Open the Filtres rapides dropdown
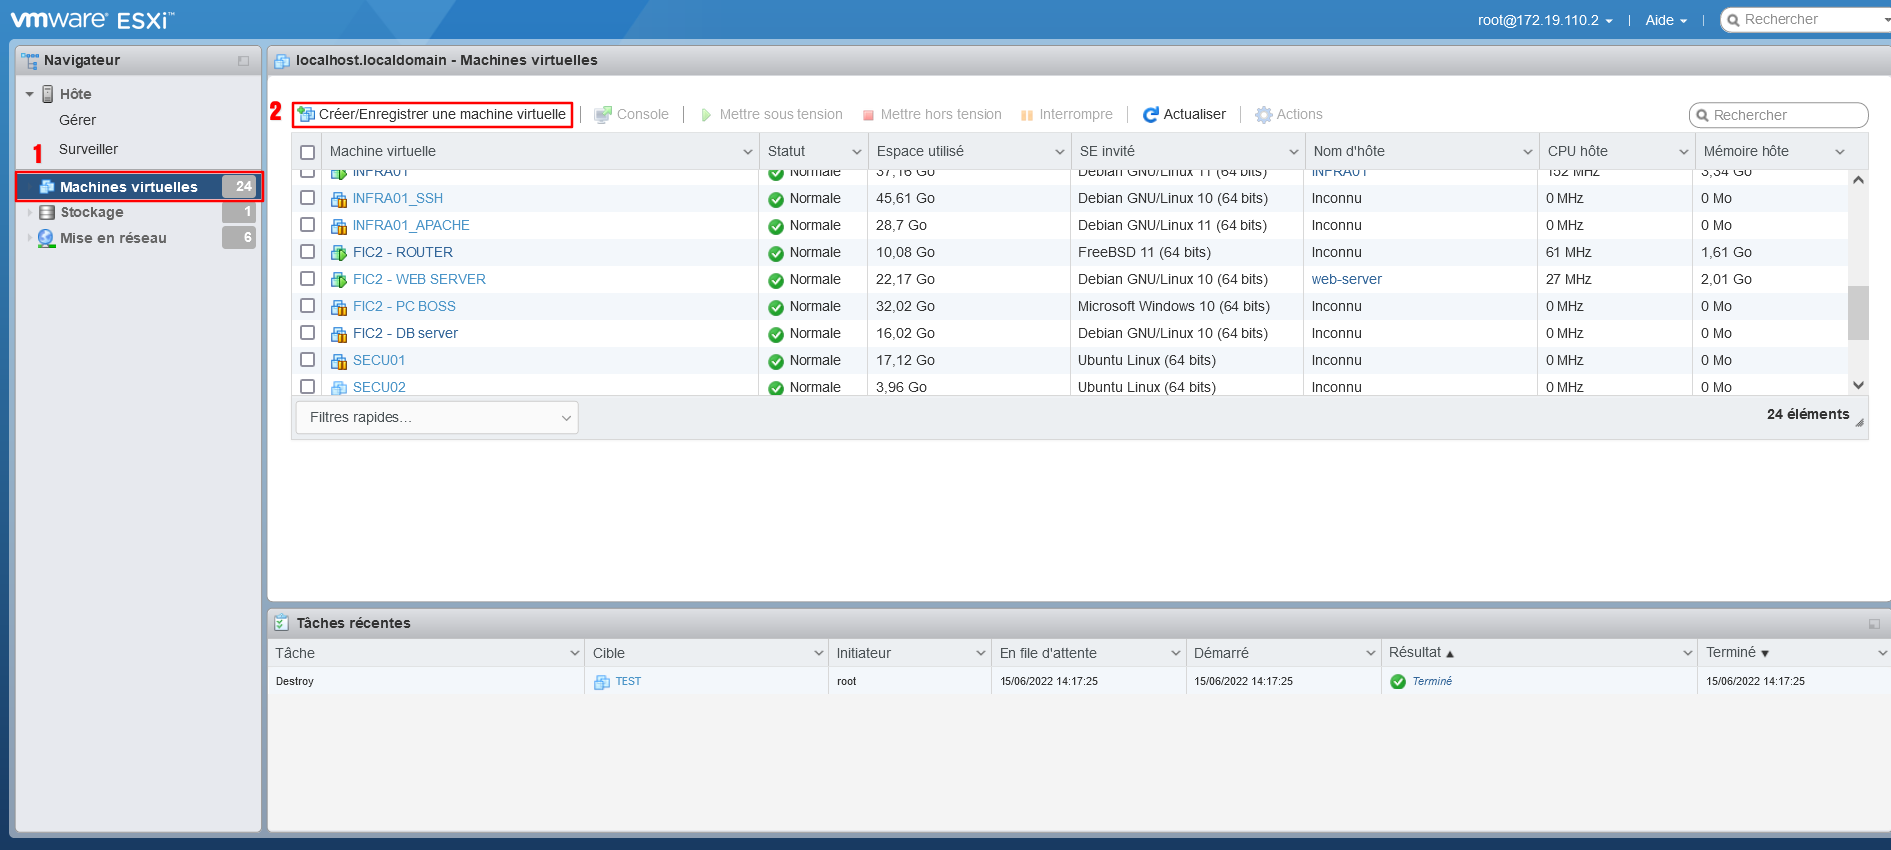 [437, 417]
